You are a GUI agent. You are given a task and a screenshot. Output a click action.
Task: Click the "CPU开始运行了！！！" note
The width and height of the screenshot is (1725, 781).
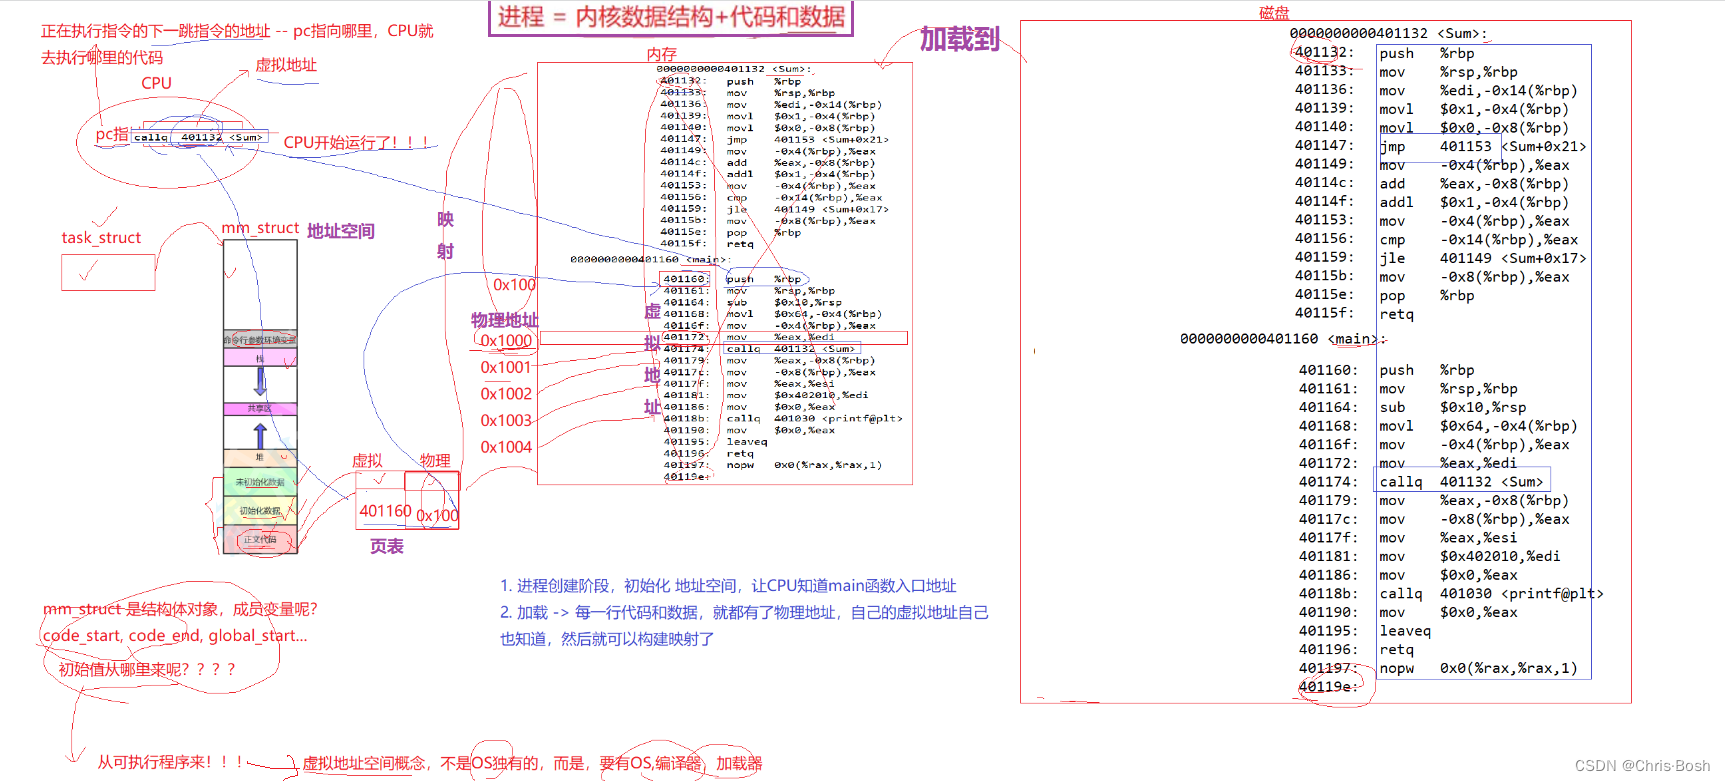click(x=357, y=142)
